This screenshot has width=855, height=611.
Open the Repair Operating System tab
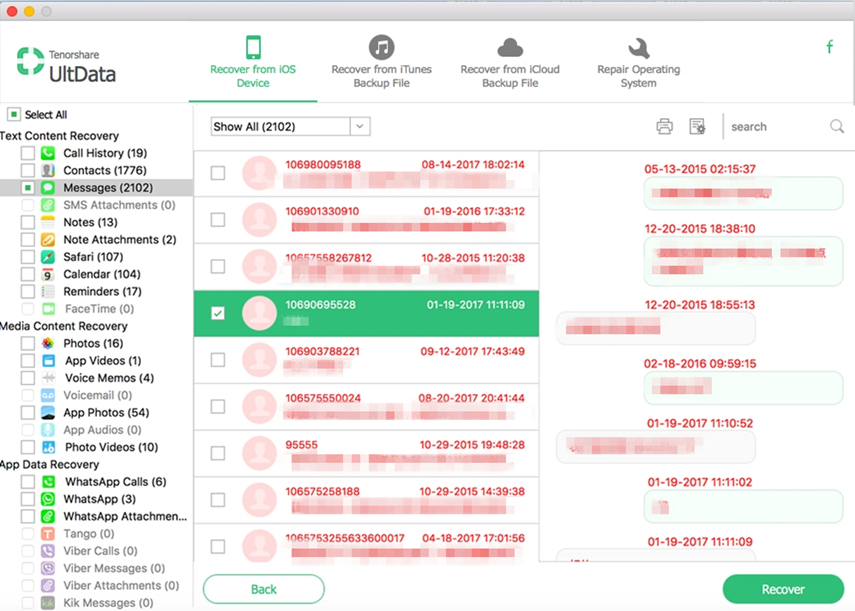[x=639, y=62]
